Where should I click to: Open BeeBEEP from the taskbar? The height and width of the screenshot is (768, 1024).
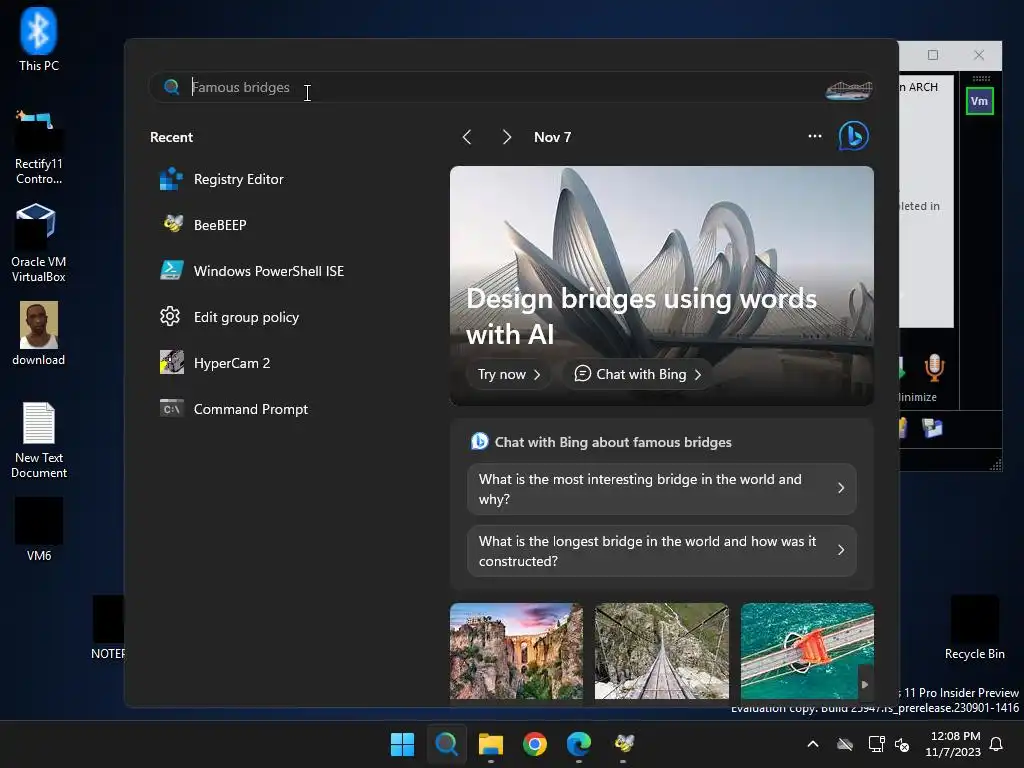623,744
